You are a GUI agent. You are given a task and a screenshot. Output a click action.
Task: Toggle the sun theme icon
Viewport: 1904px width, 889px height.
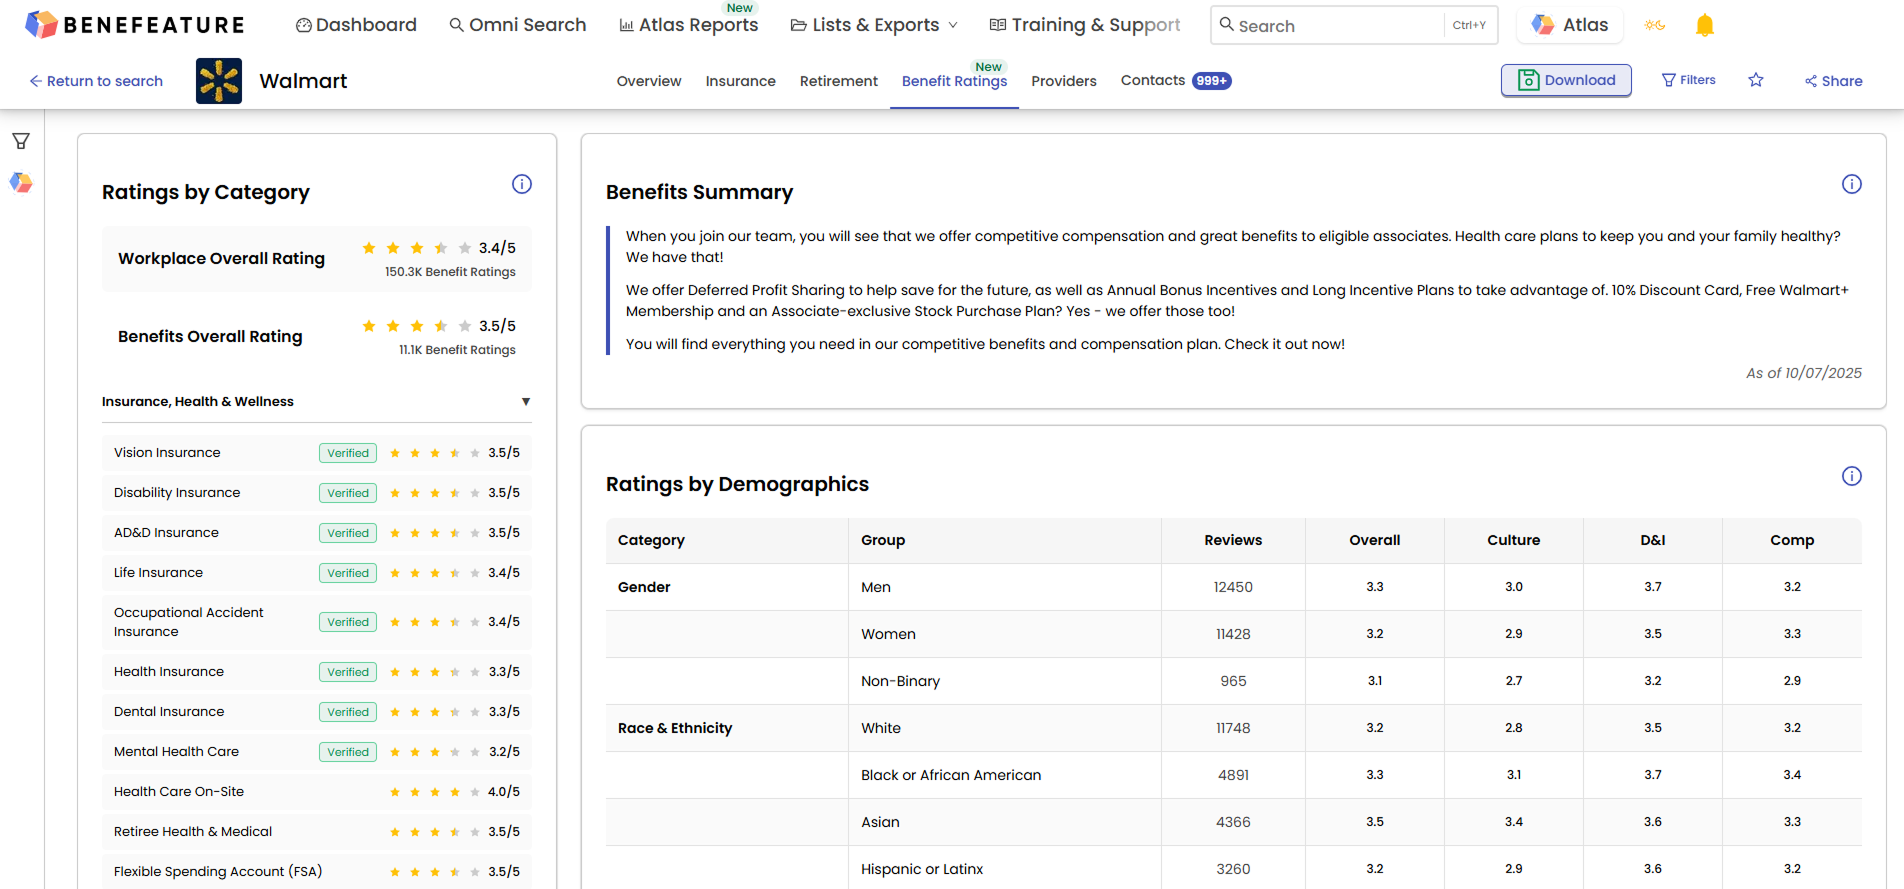1655,25
